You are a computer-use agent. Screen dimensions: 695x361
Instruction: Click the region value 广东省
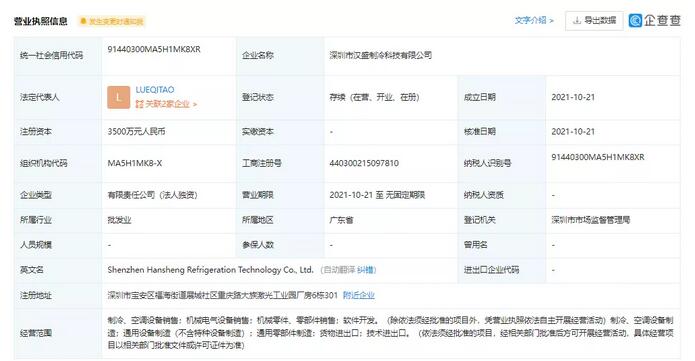[x=341, y=220]
